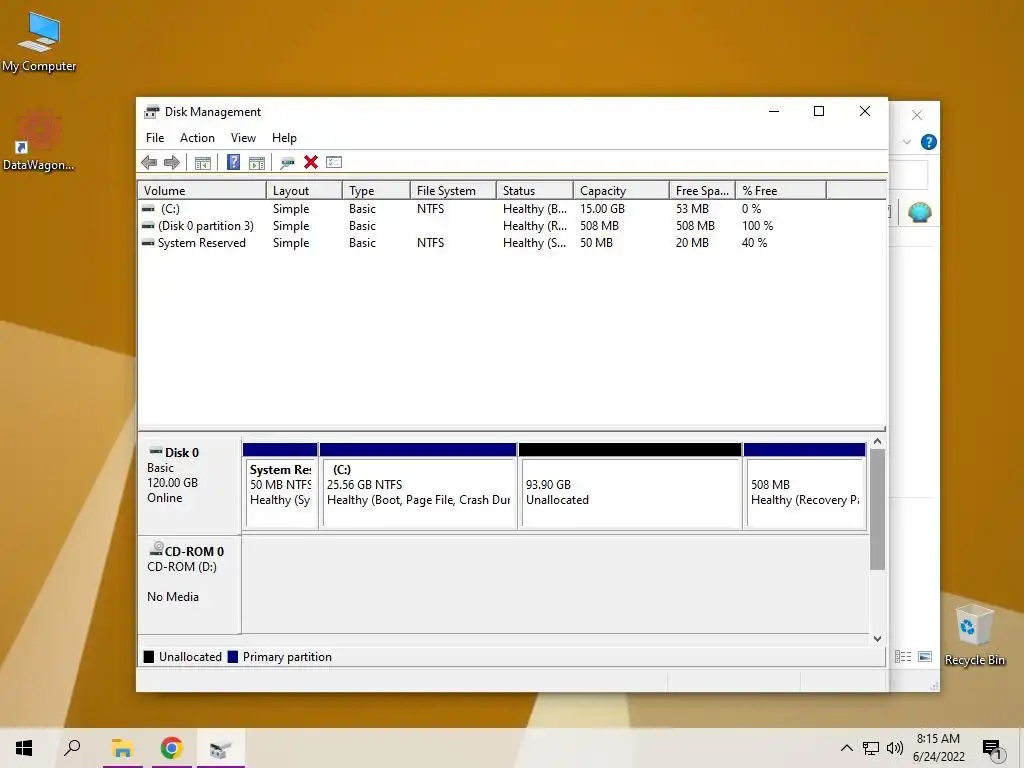Click the System Reserved volume name text
The height and width of the screenshot is (768, 1024).
click(202, 243)
